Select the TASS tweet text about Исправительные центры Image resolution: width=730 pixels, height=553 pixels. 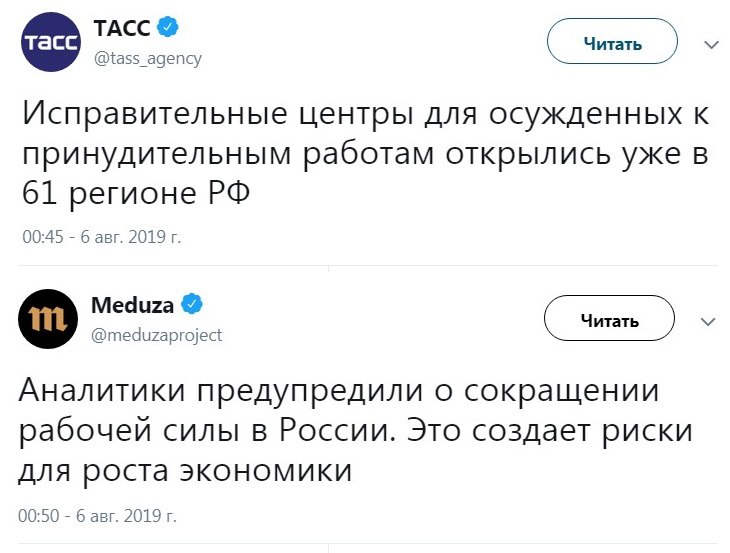(x=365, y=154)
